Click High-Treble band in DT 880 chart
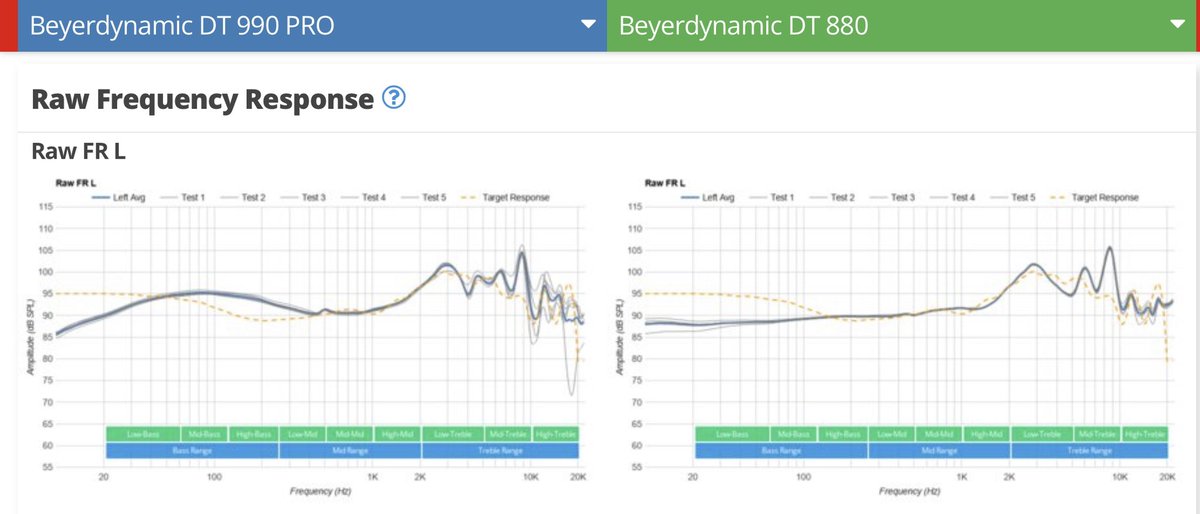Image resolution: width=1200 pixels, height=514 pixels. tap(1144, 434)
